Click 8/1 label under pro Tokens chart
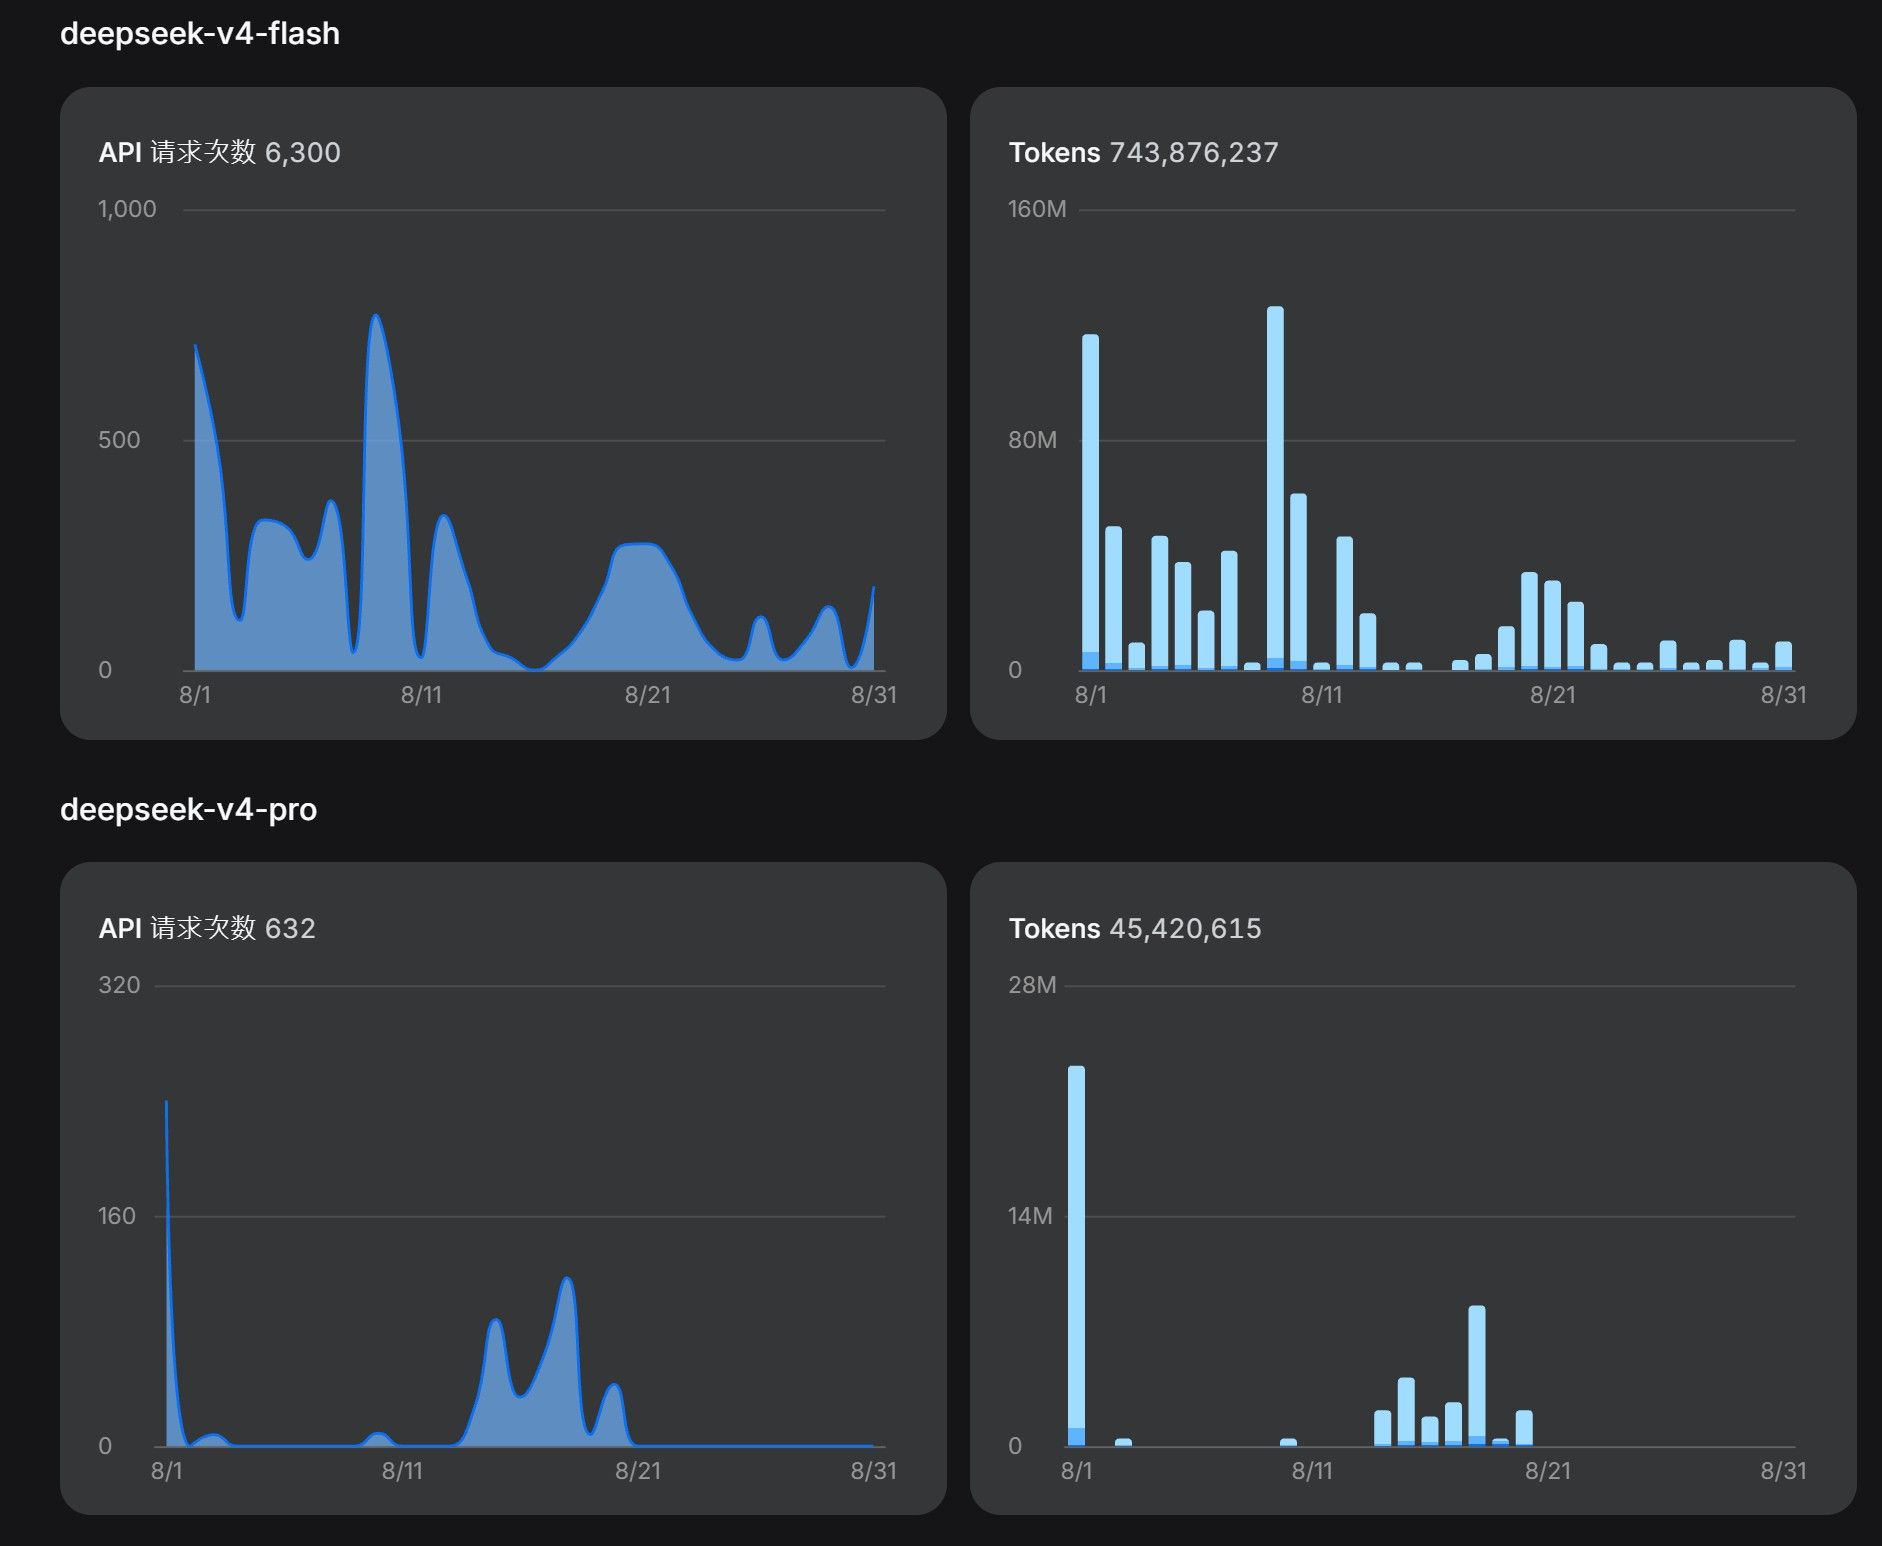The image size is (1882, 1546). click(1077, 1471)
